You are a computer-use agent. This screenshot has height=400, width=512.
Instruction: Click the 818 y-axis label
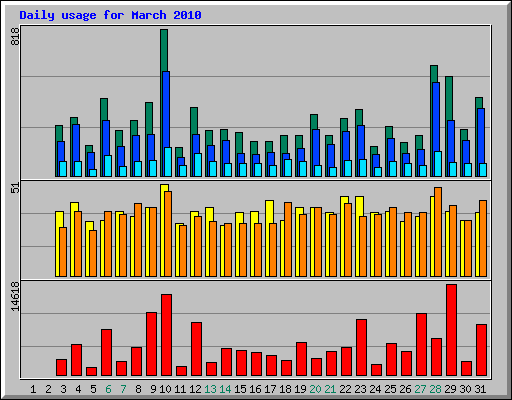click(15, 37)
